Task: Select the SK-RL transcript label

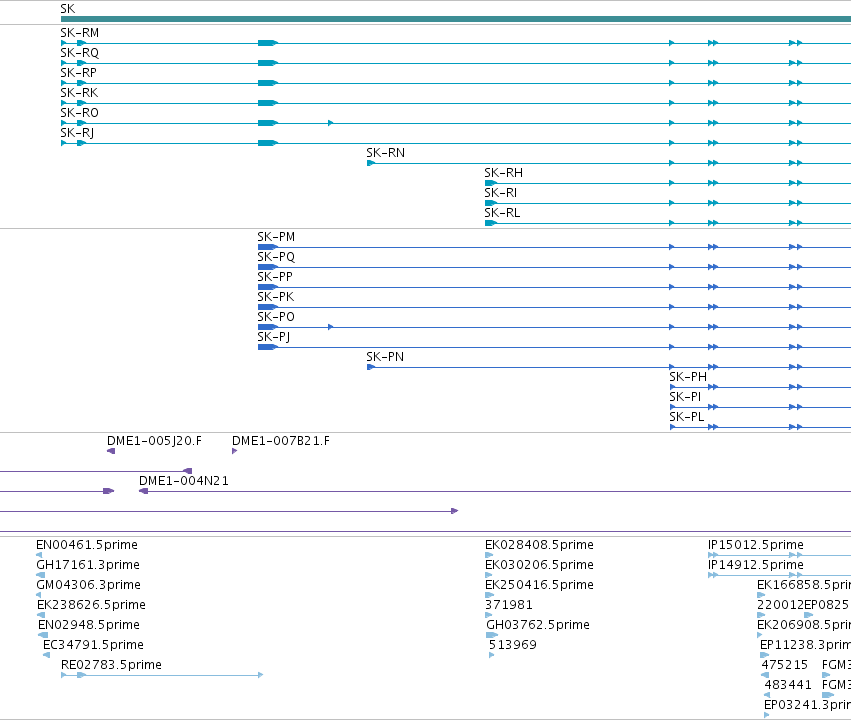Action: (502, 214)
